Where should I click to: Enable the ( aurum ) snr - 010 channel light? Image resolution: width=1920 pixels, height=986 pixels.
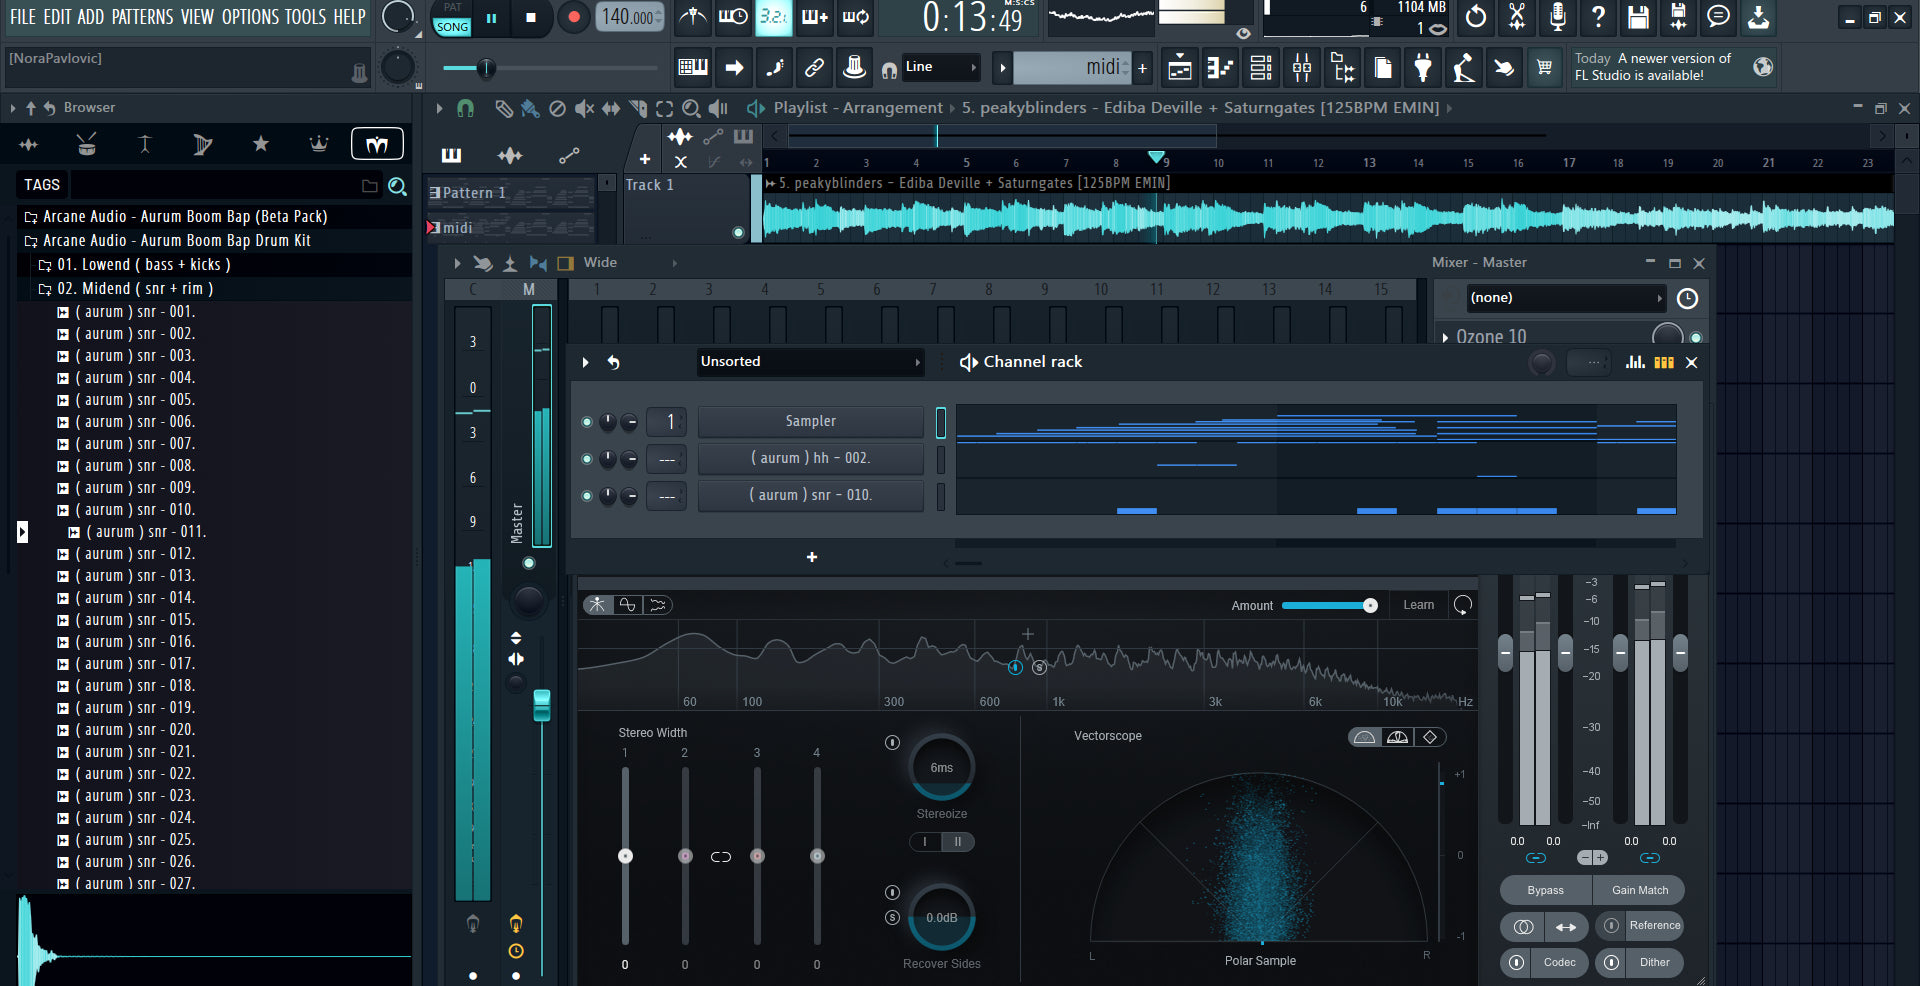[x=588, y=496]
